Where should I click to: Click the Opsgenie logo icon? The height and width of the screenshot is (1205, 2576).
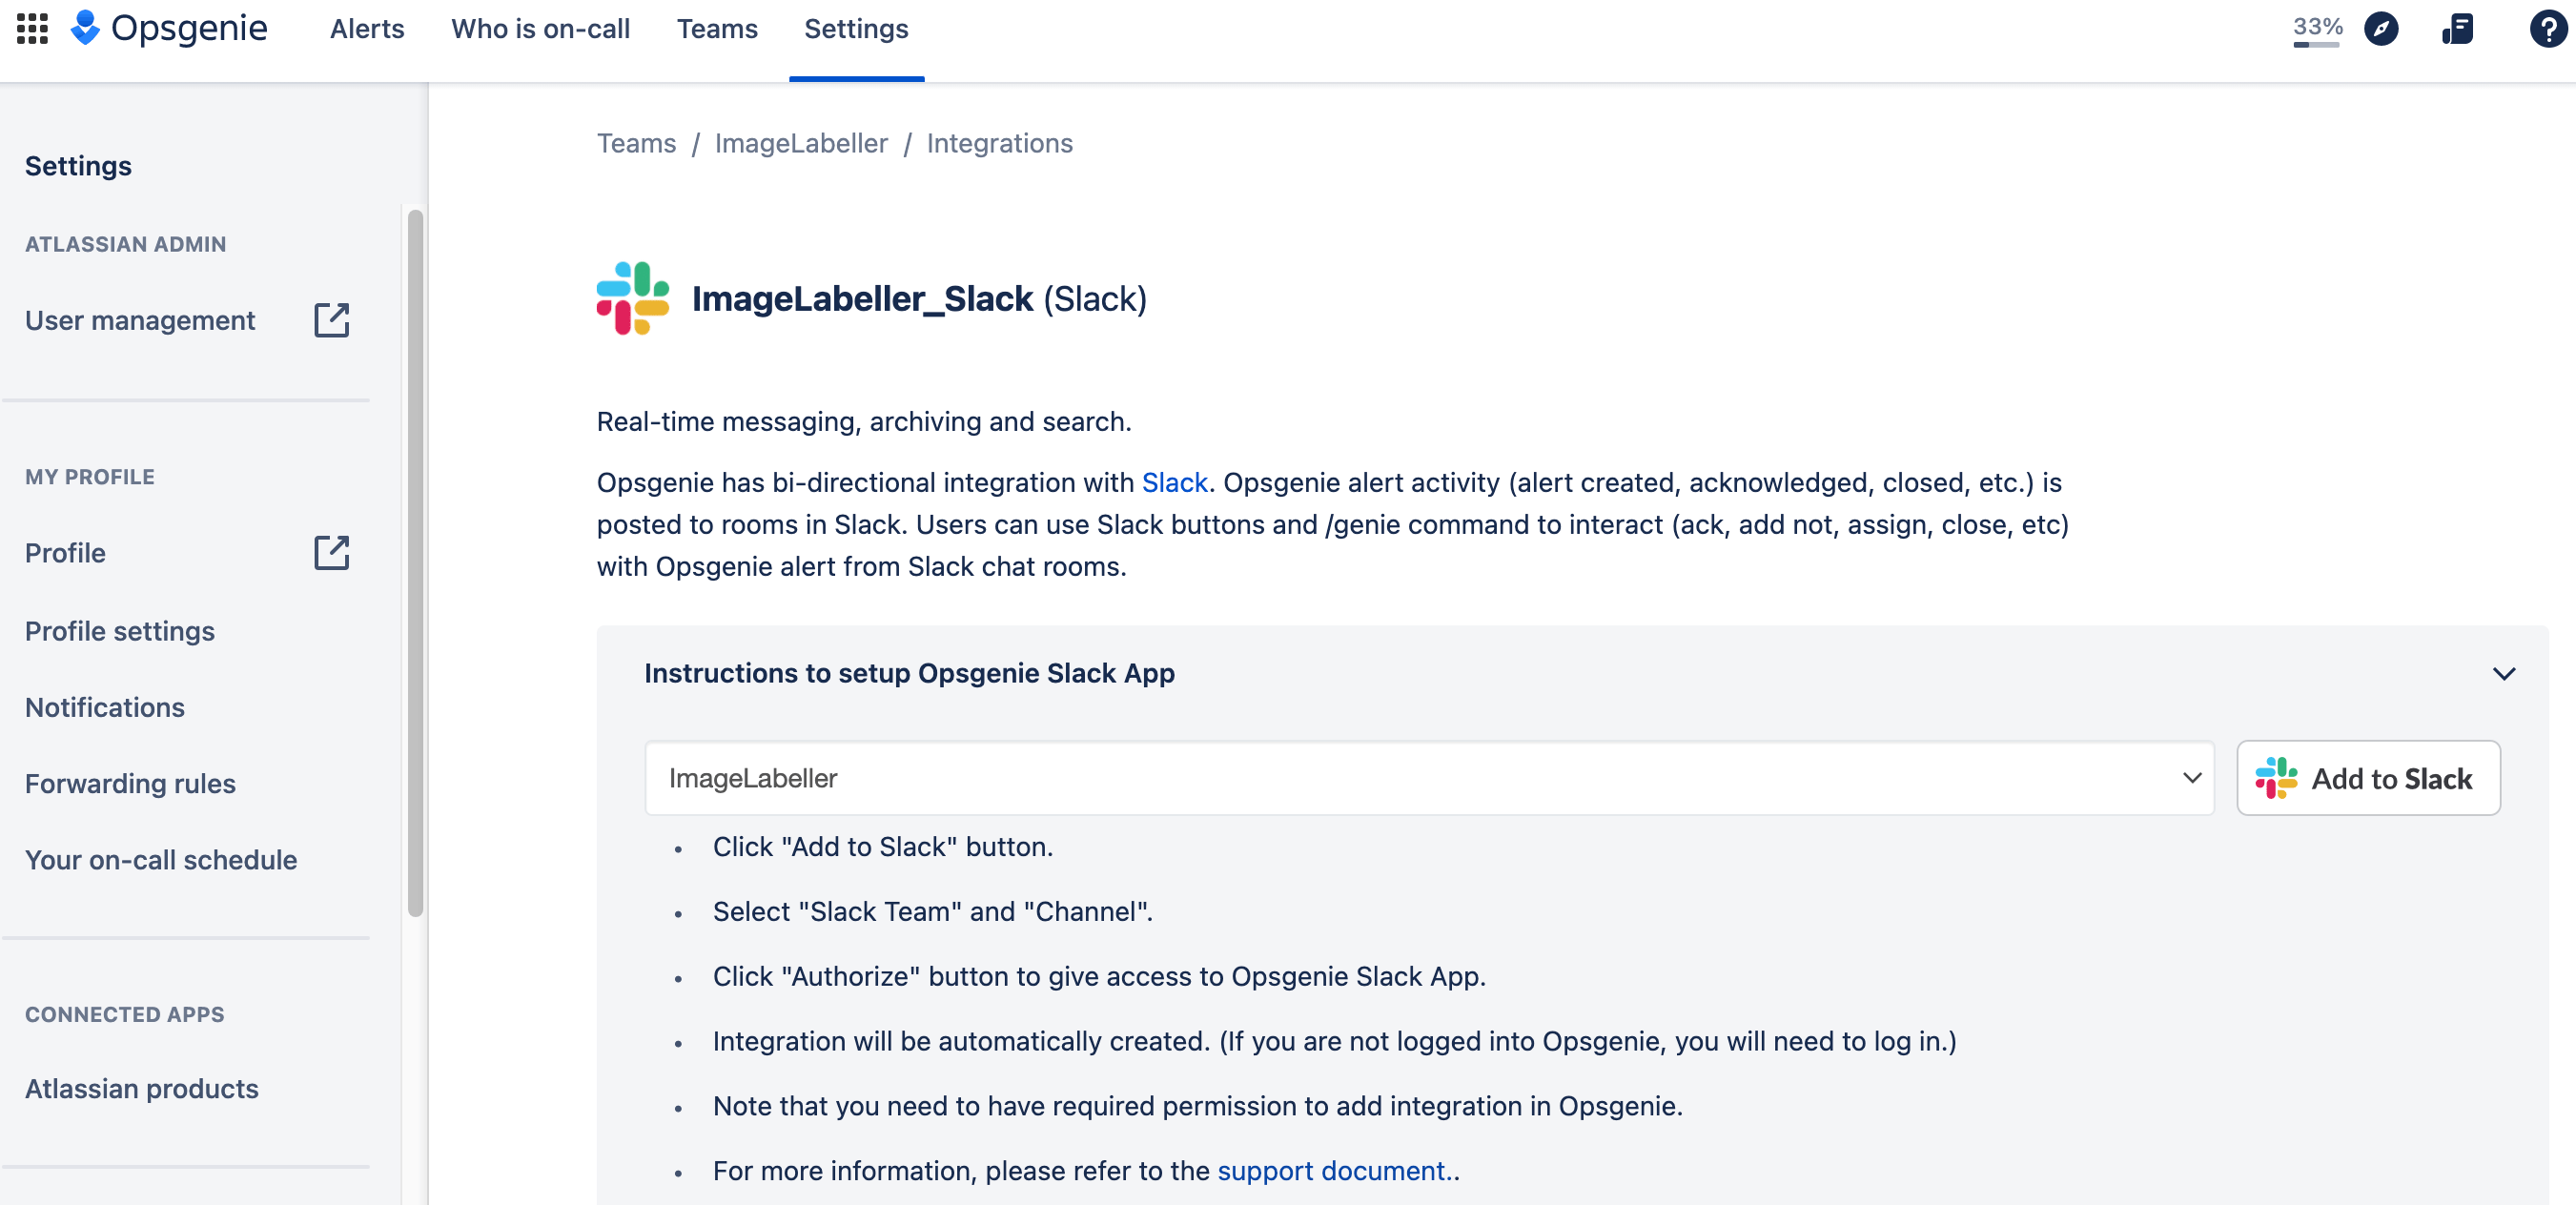tap(87, 28)
